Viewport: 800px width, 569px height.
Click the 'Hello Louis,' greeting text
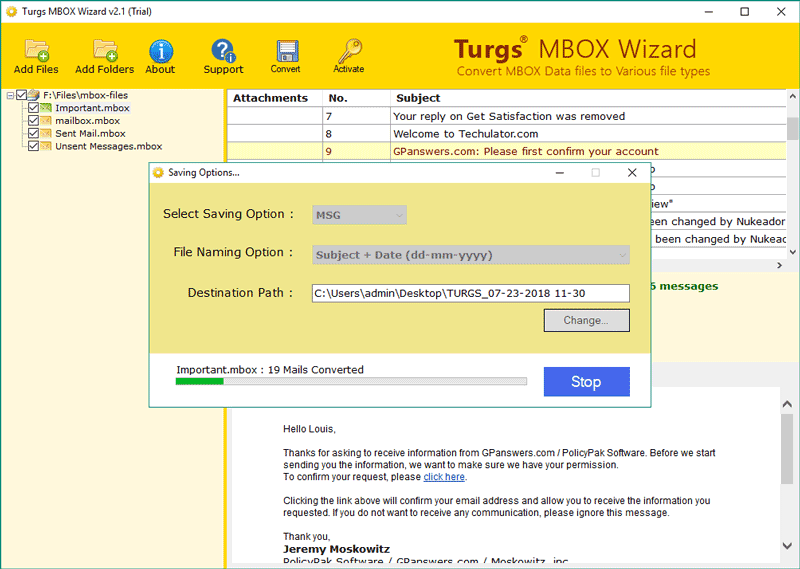click(x=309, y=429)
